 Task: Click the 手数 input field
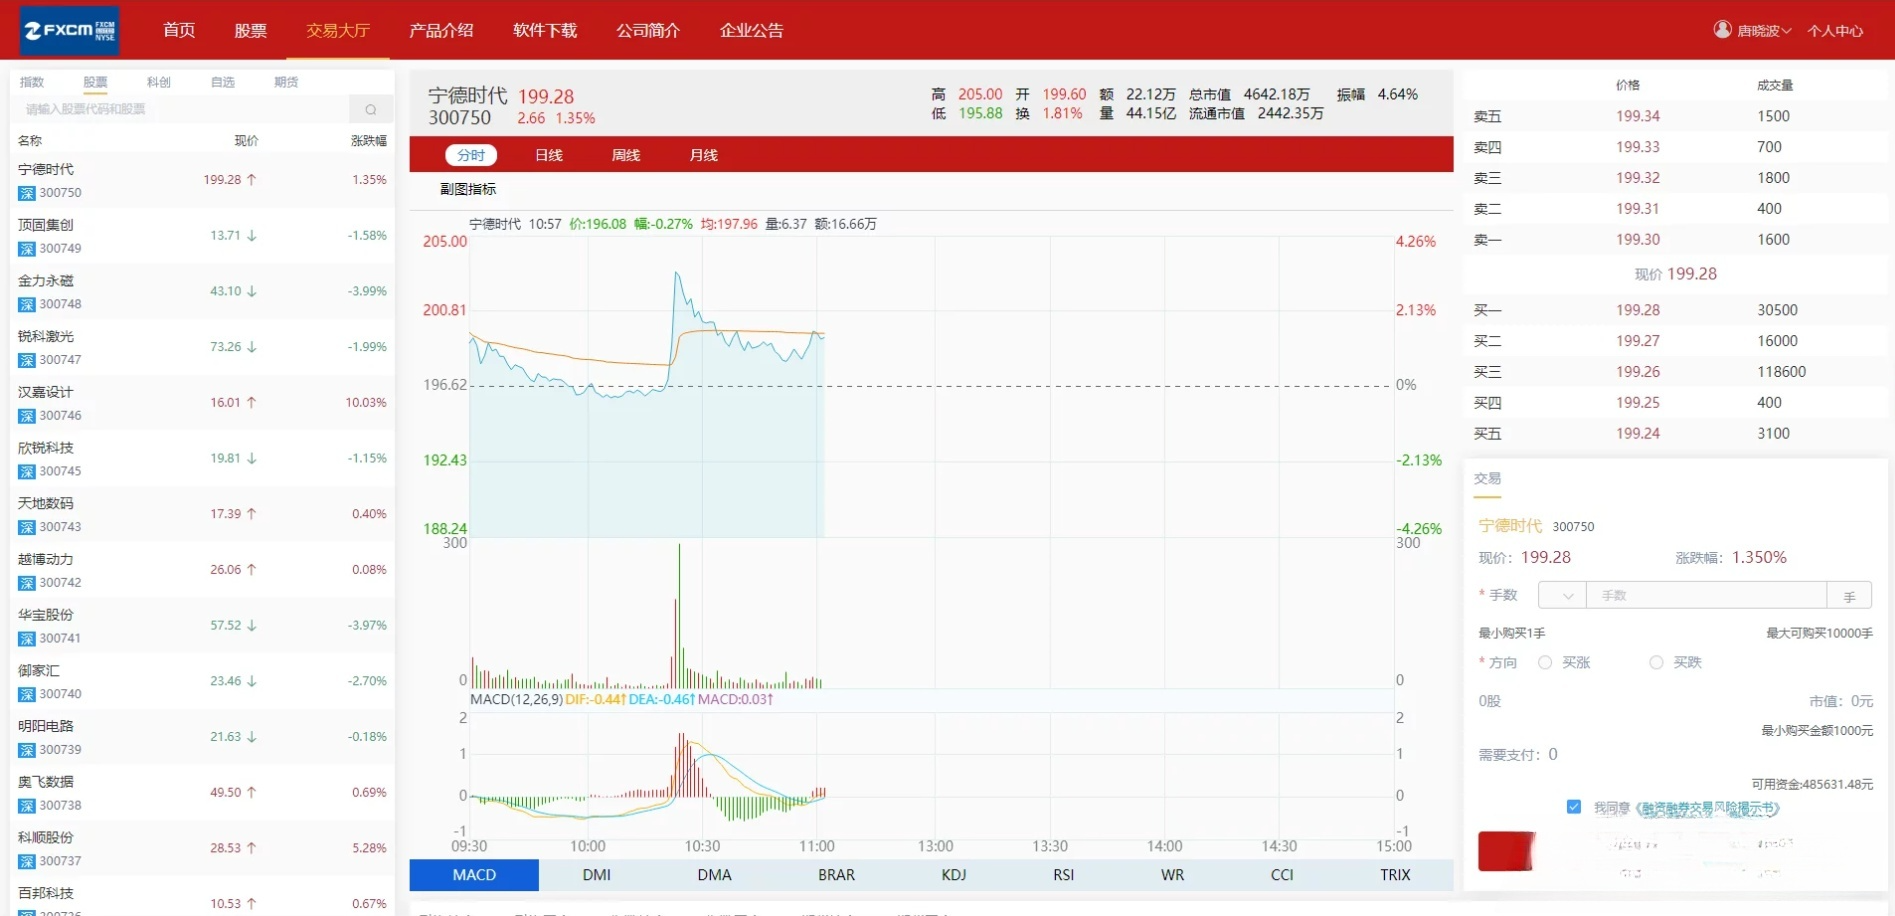click(1705, 595)
